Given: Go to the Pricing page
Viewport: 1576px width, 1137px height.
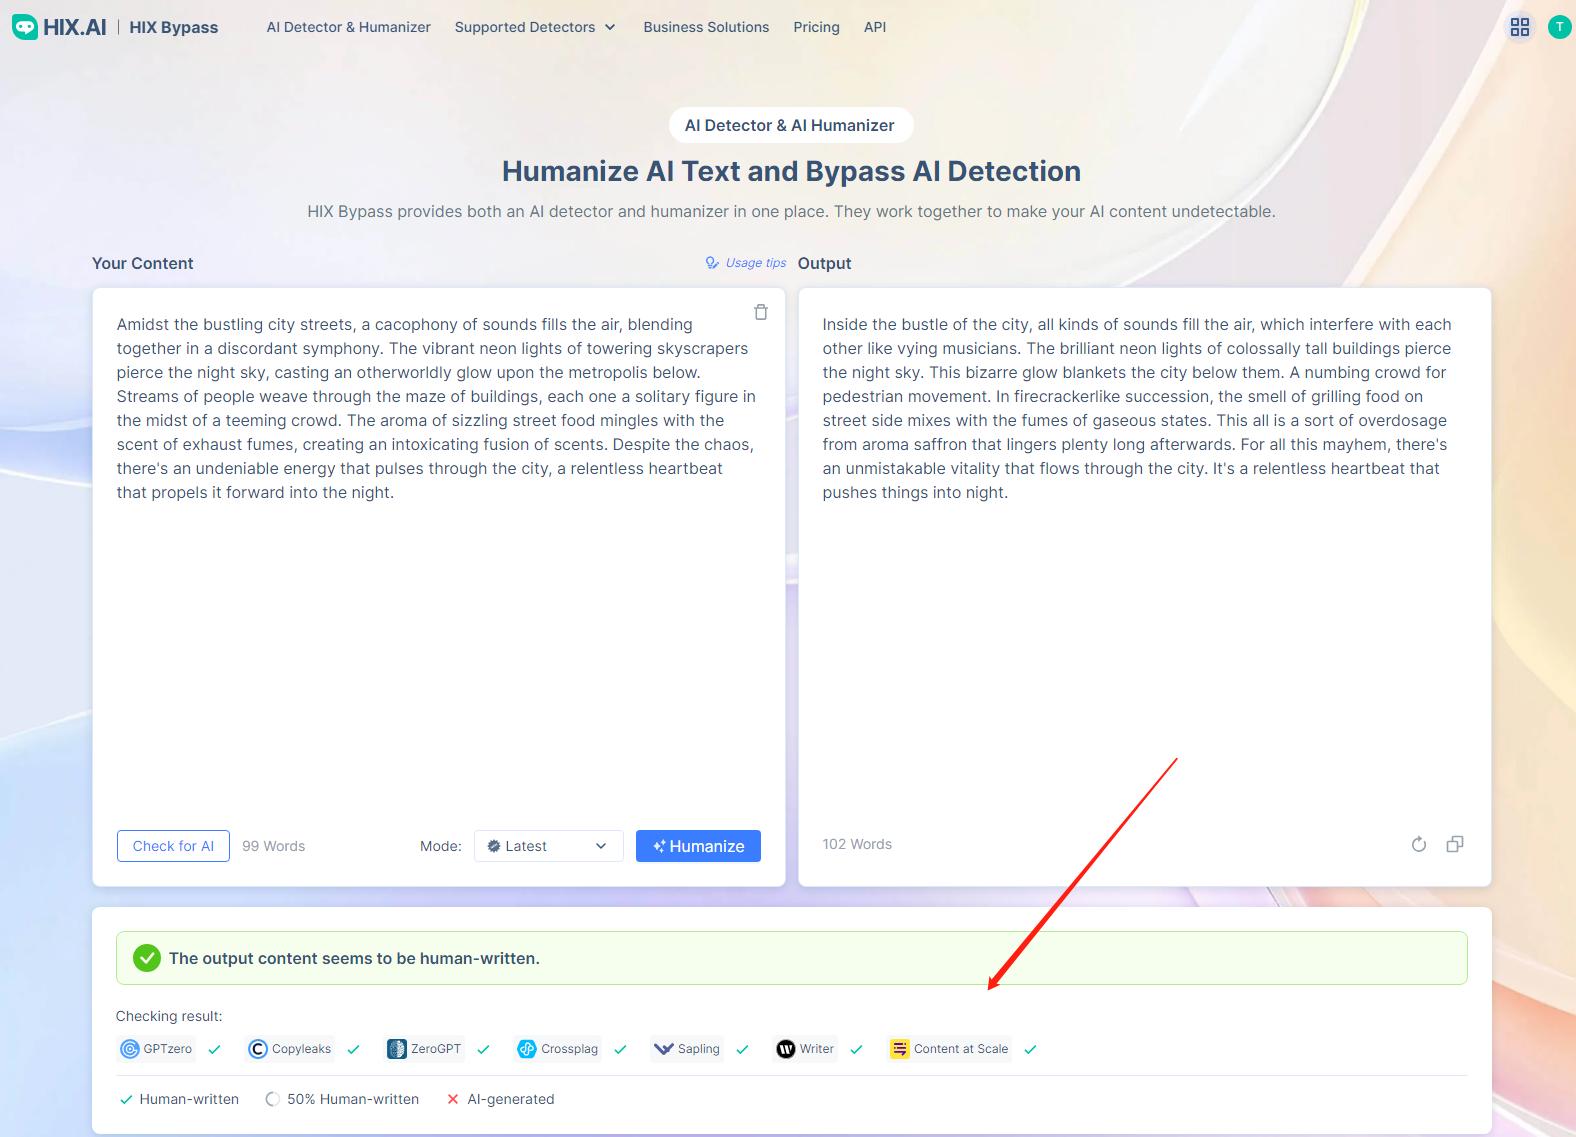Looking at the screenshot, I should (816, 27).
